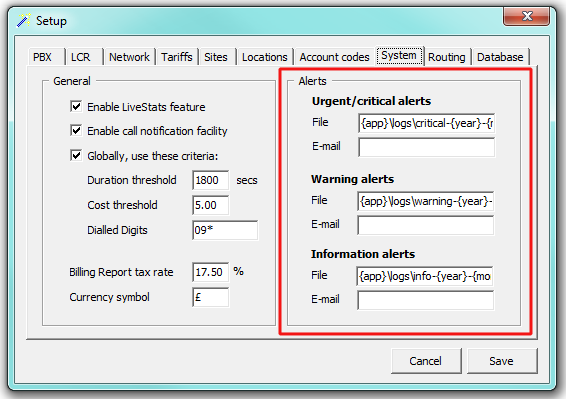Uncheck Enable call notification facility
566x399 pixels.
(x=76, y=130)
